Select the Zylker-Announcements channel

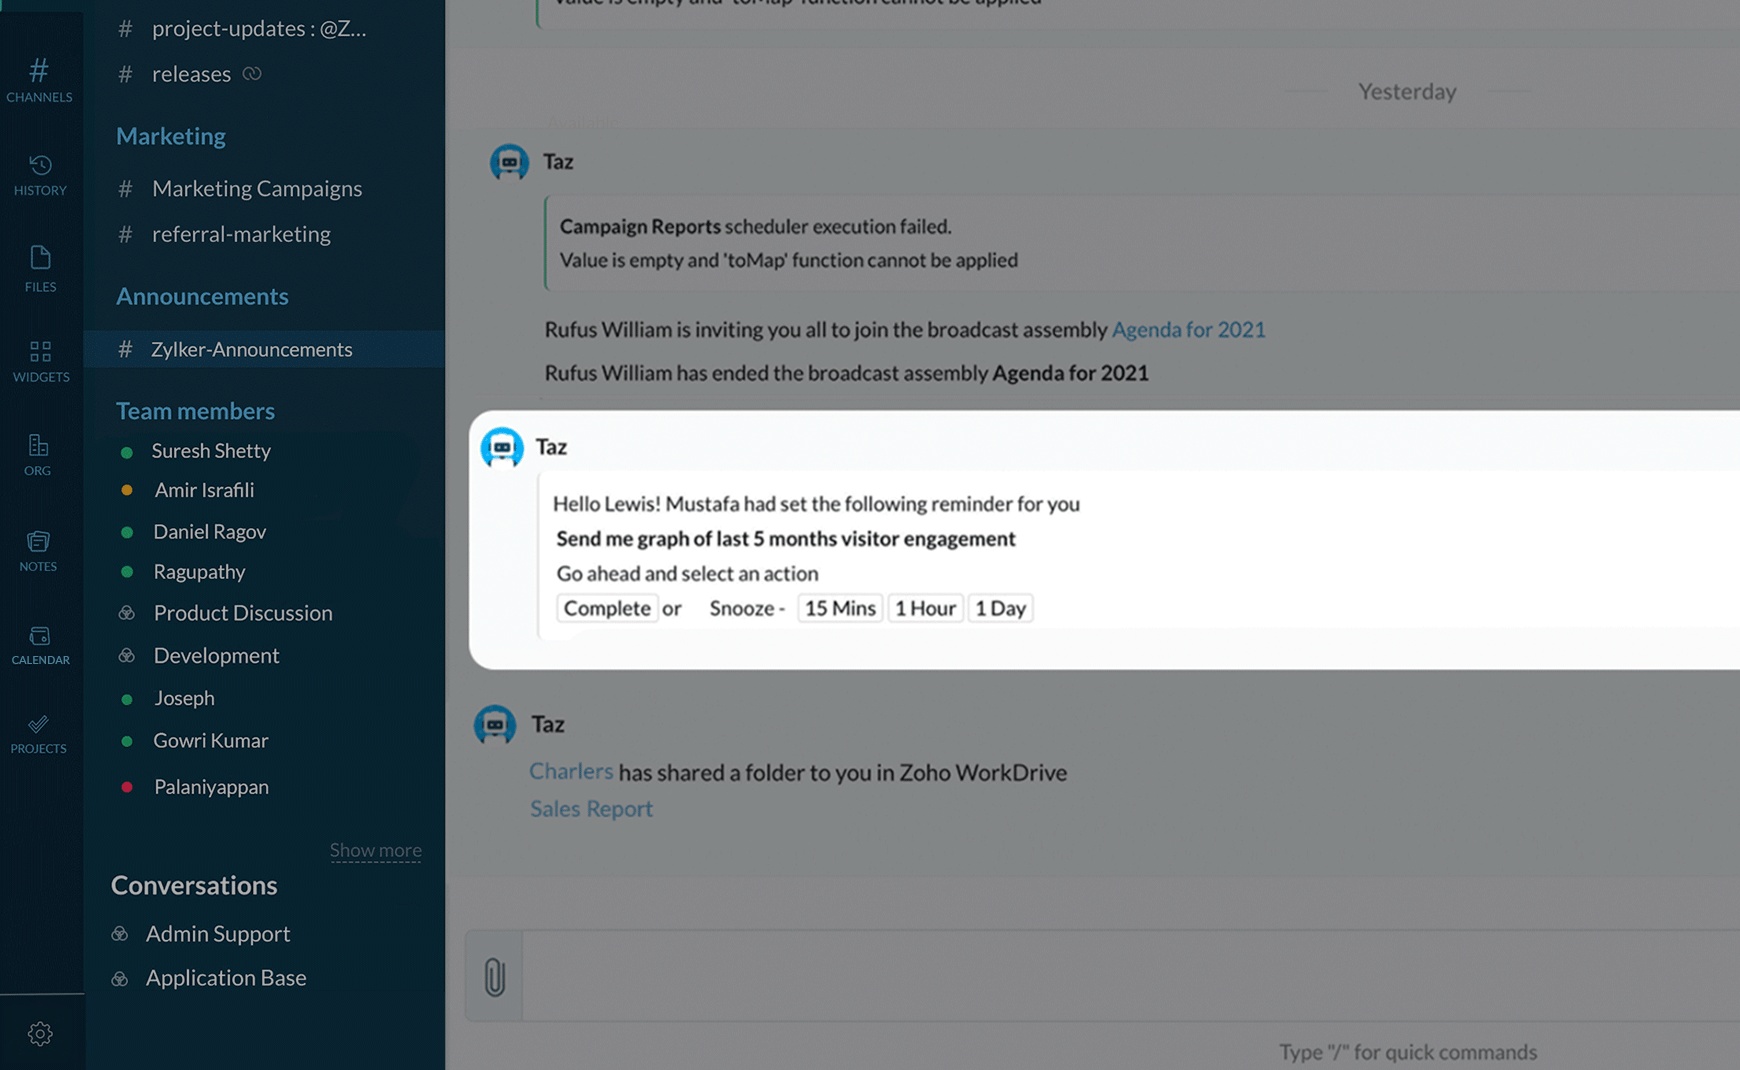(264, 349)
